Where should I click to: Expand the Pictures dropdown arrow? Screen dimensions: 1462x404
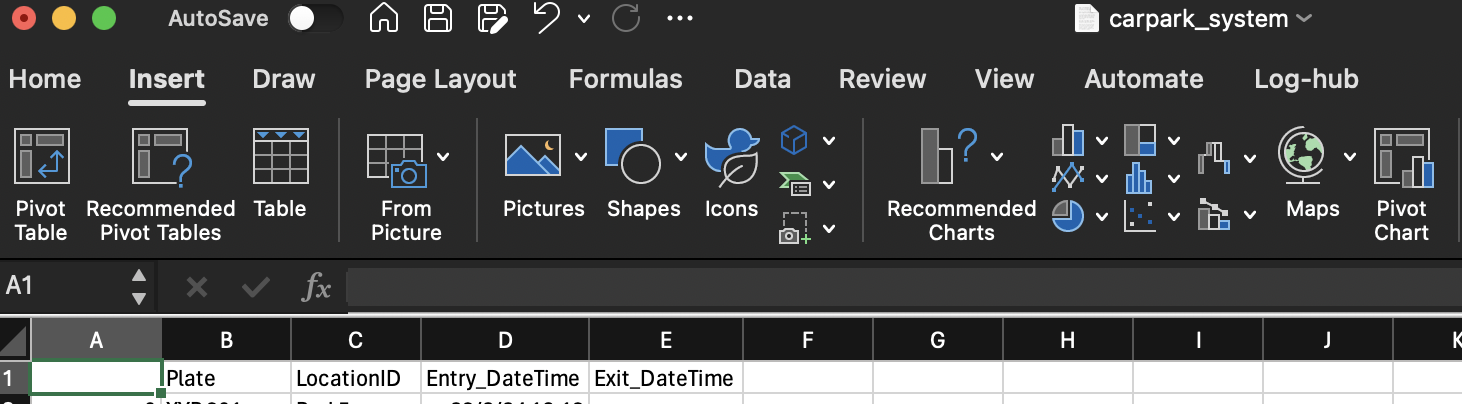pyautogui.click(x=580, y=157)
